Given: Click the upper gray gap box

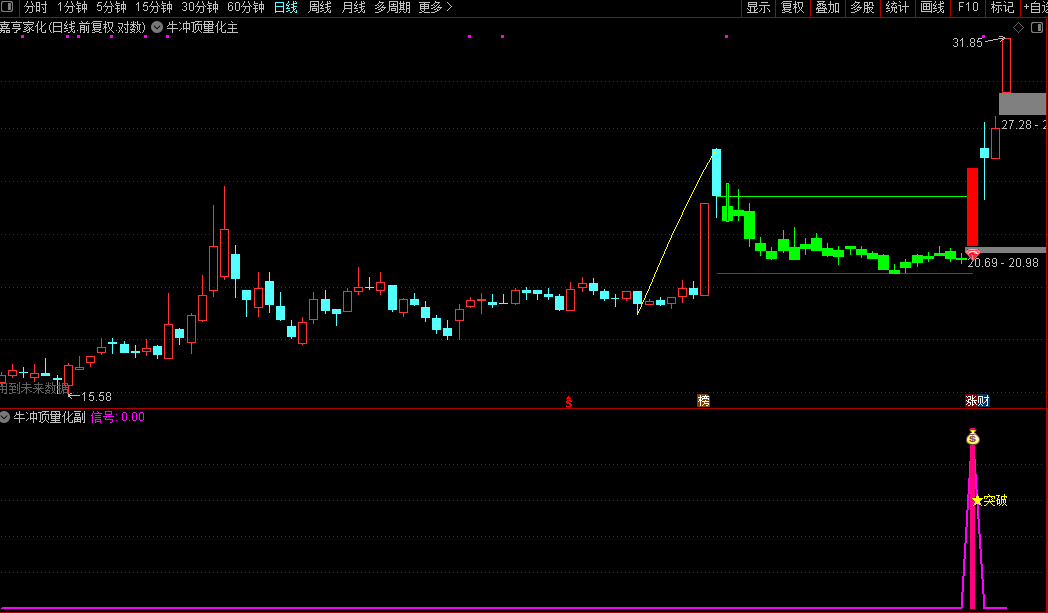Looking at the screenshot, I should (x=1022, y=104).
